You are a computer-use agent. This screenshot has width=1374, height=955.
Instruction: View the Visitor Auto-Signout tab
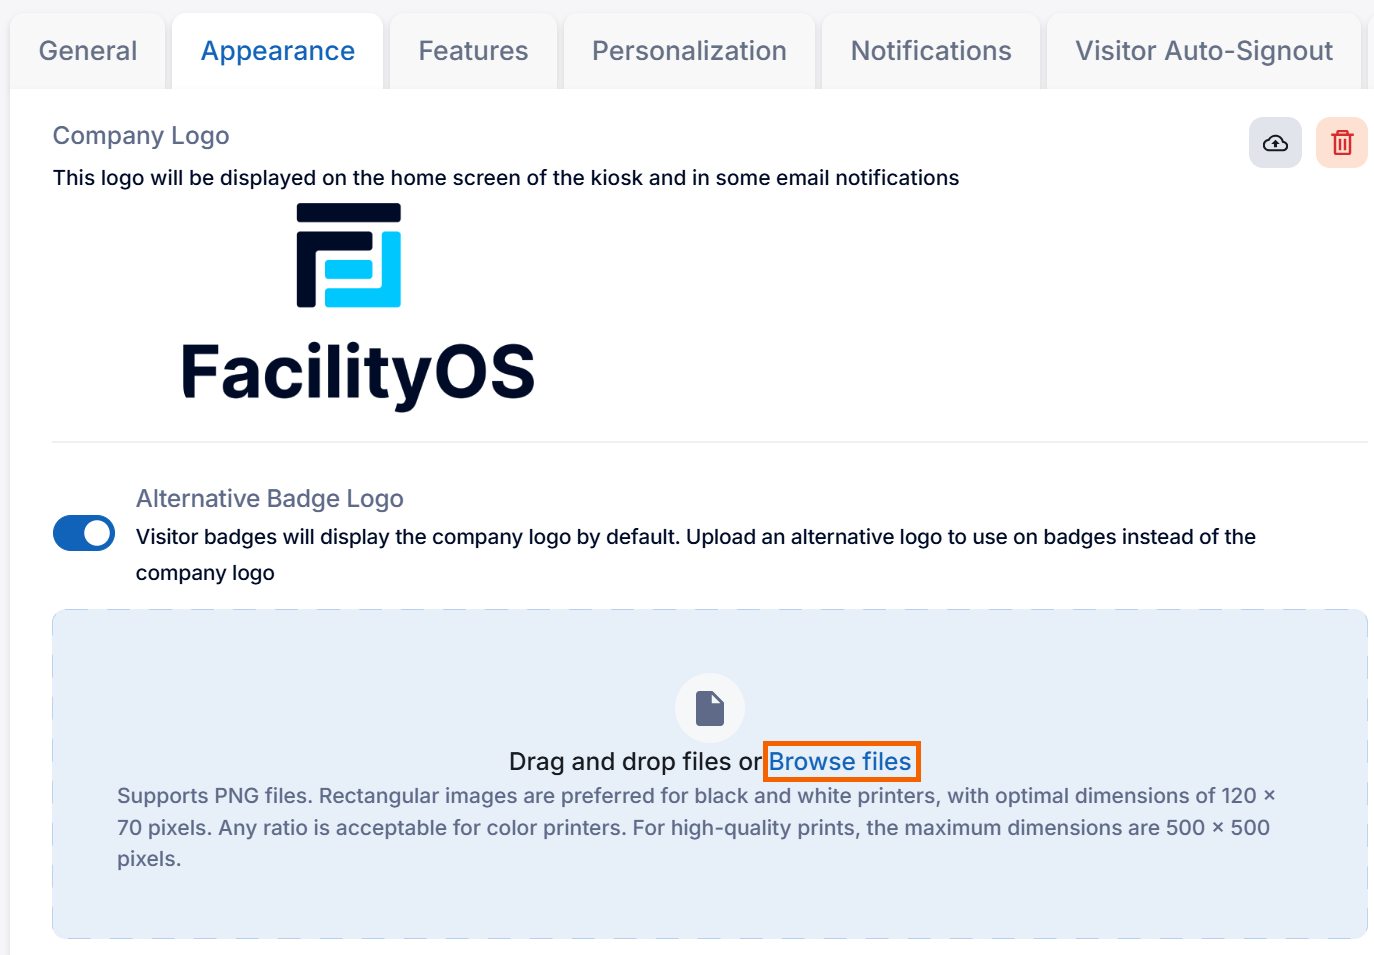click(1203, 50)
